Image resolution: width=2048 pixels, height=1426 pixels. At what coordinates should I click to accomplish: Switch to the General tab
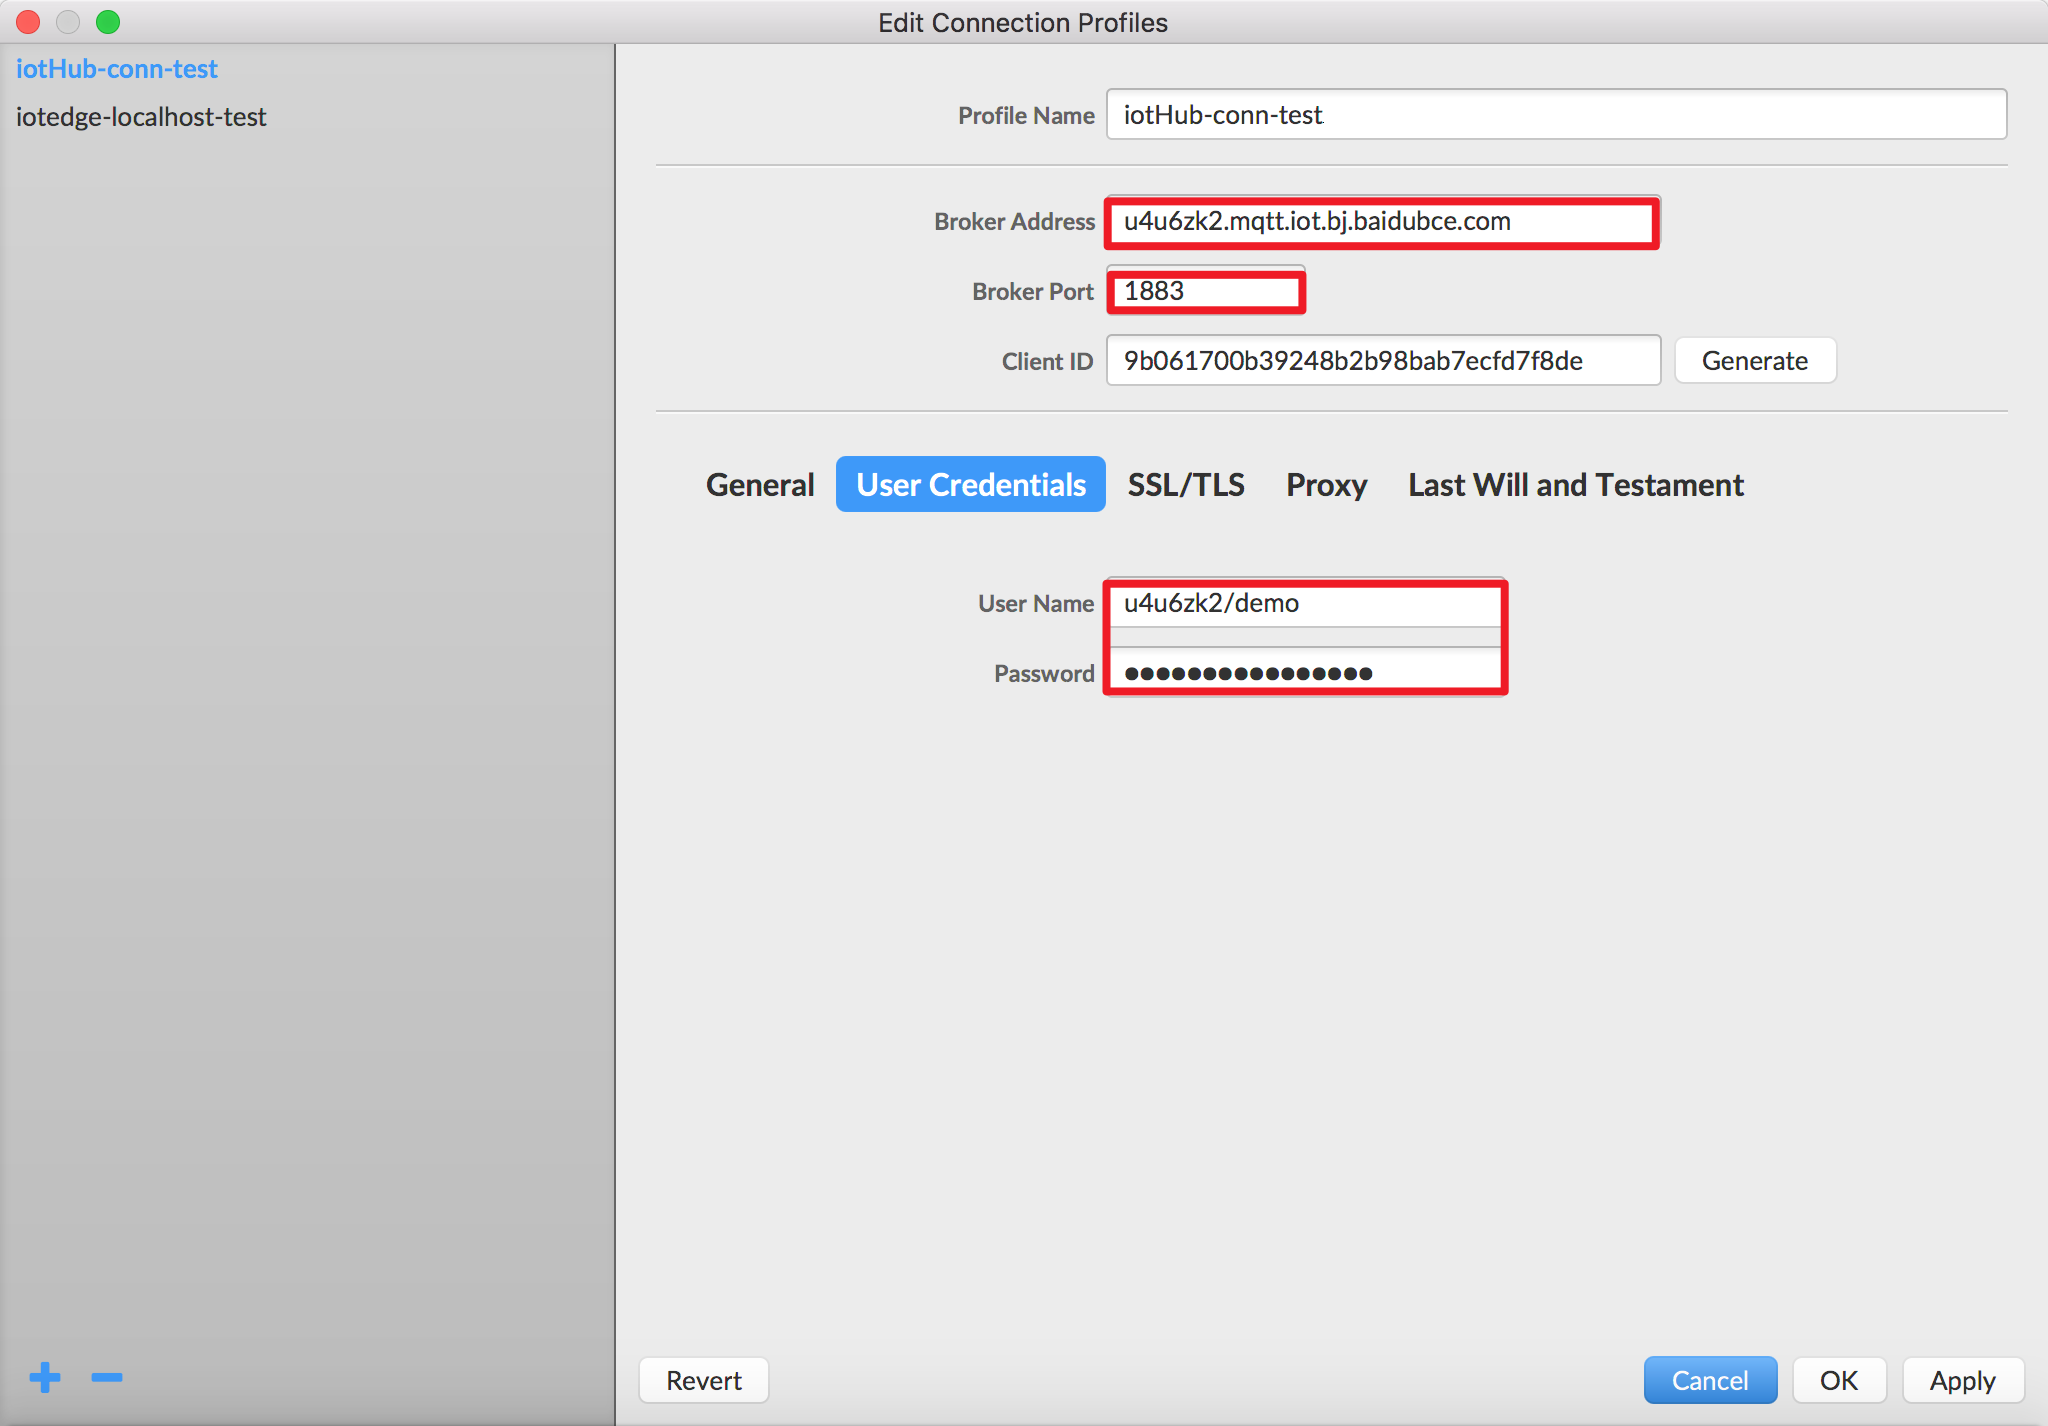(760, 485)
